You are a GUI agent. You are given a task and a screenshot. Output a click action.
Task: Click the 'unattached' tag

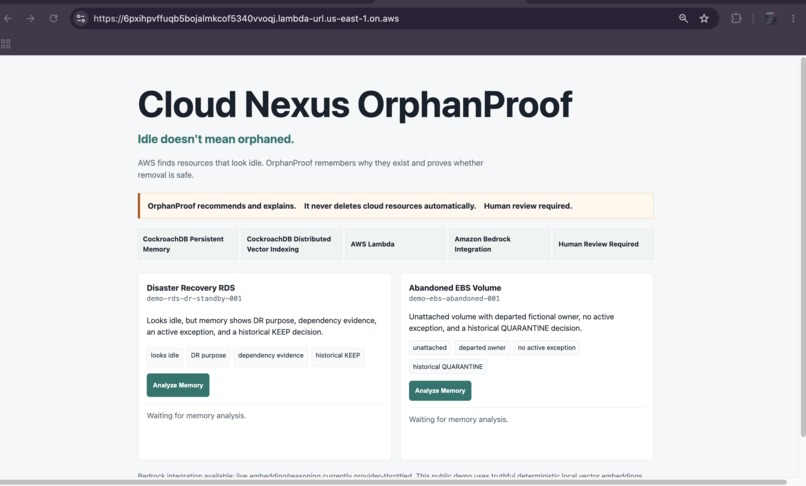tap(430, 348)
